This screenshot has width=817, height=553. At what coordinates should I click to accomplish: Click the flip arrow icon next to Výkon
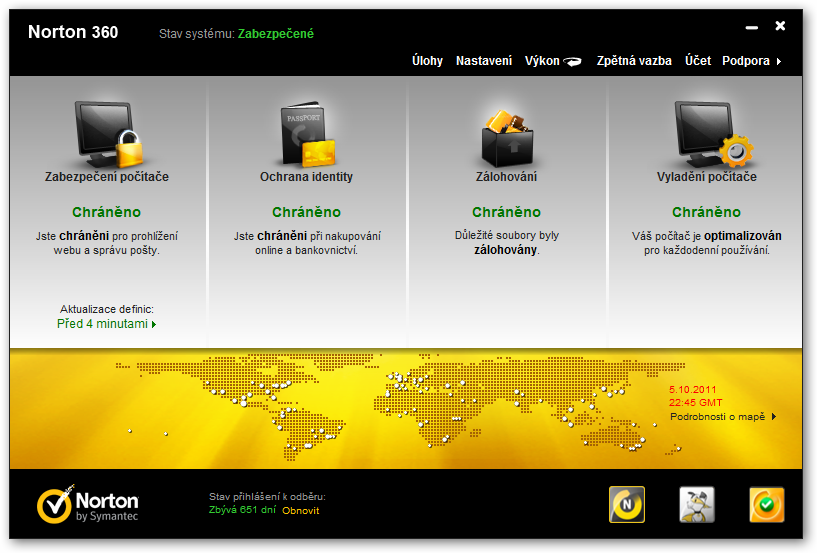(573, 62)
